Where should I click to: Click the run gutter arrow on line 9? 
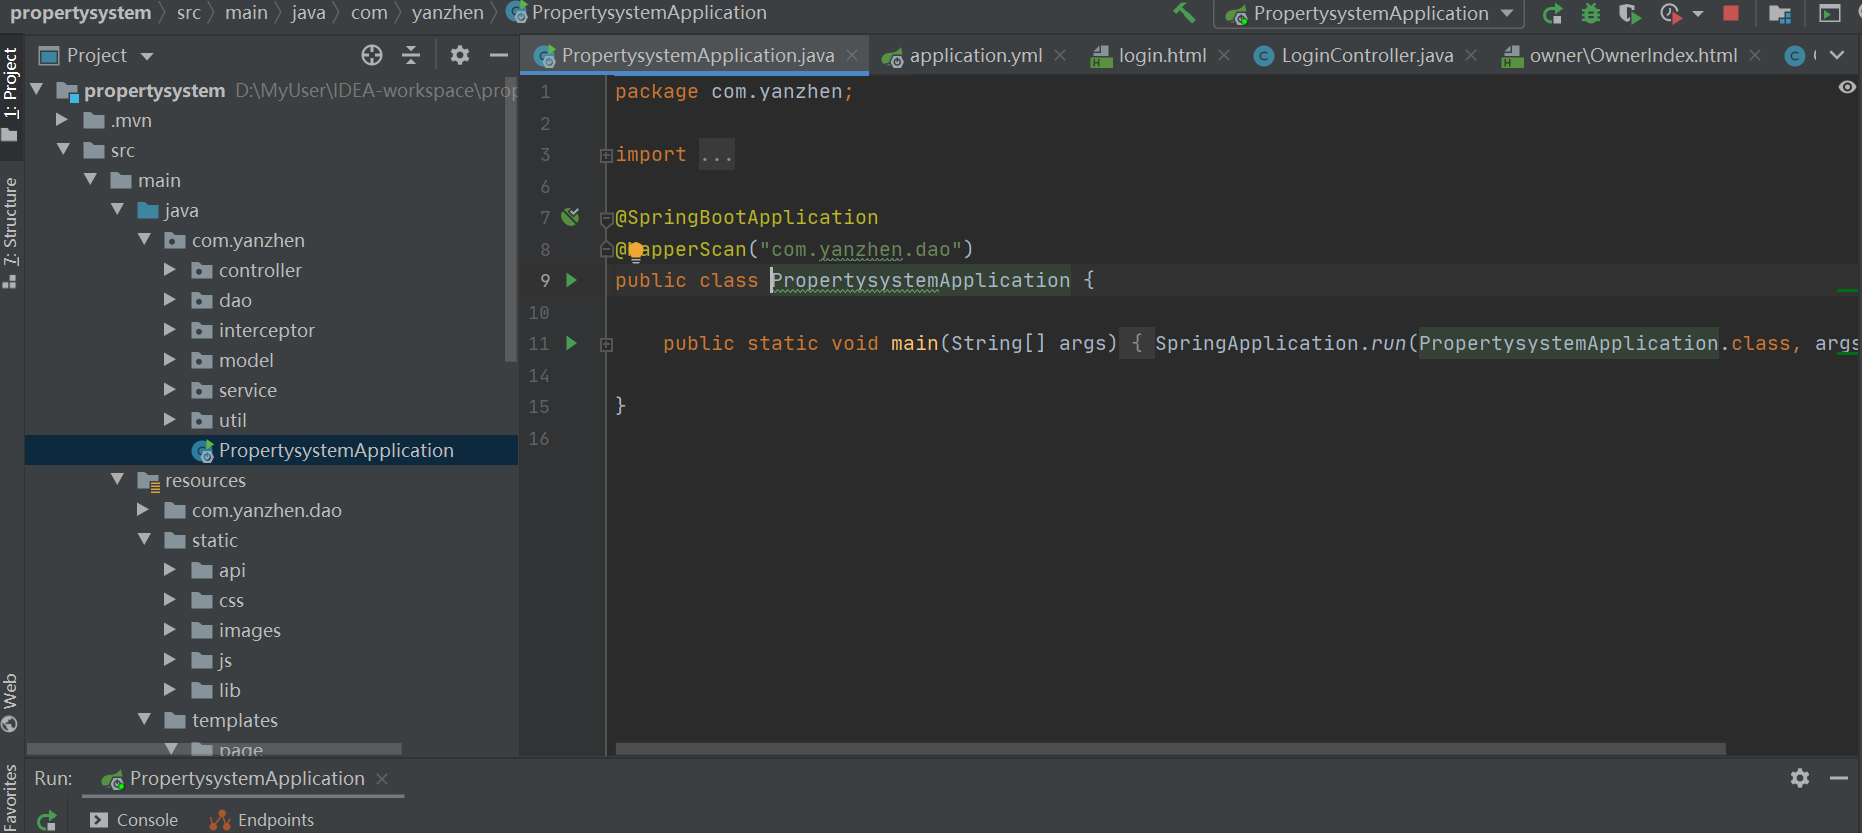[x=571, y=280]
